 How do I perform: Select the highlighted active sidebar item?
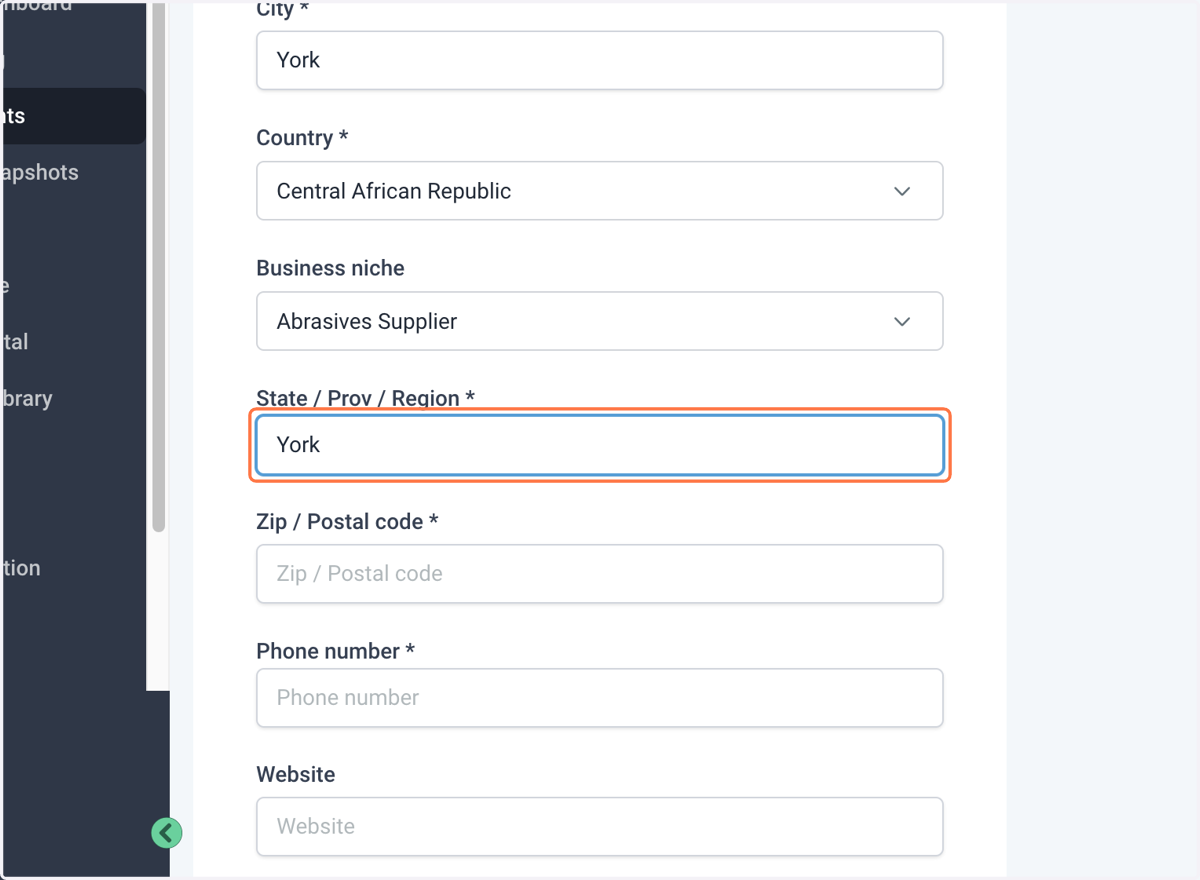click(72, 116)
